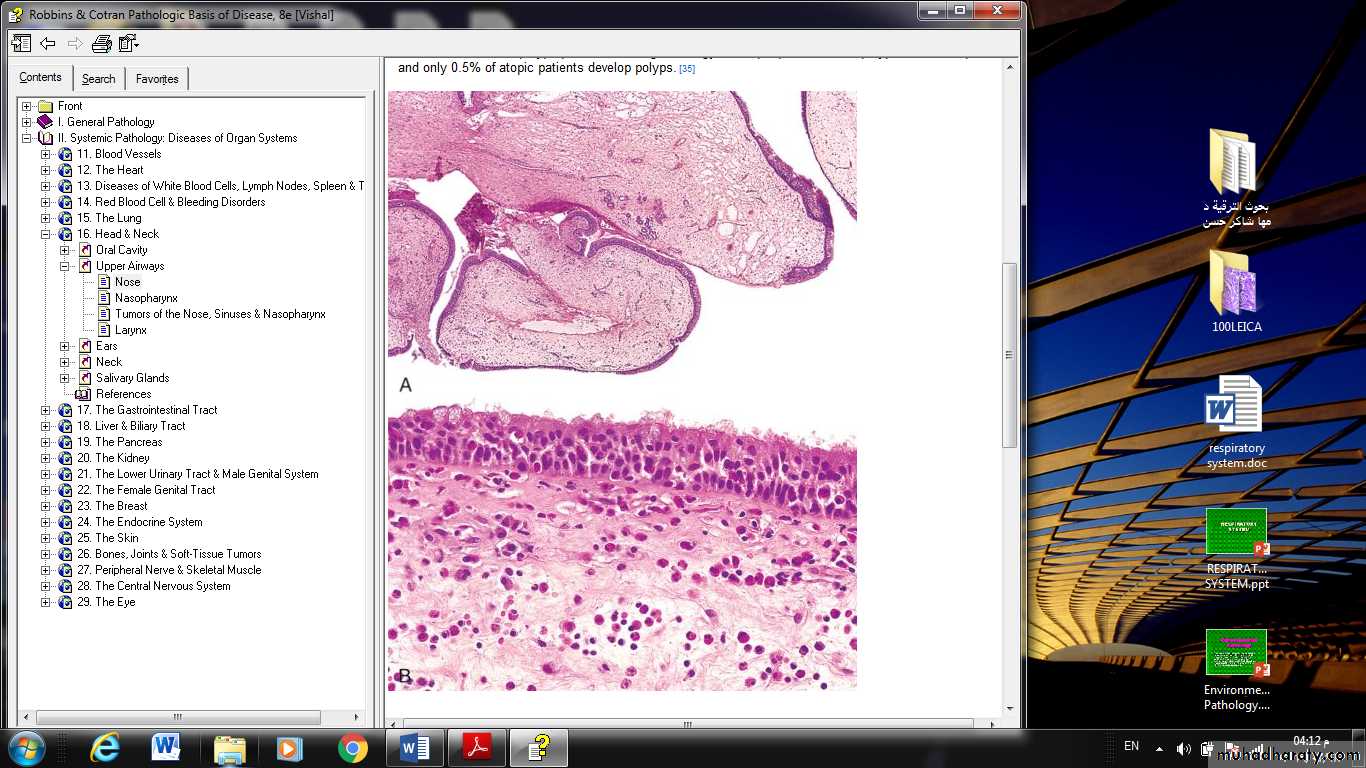Select the Larynx topic in the tree
This screenshot has height=768, width=1366.
click(130, 330)
